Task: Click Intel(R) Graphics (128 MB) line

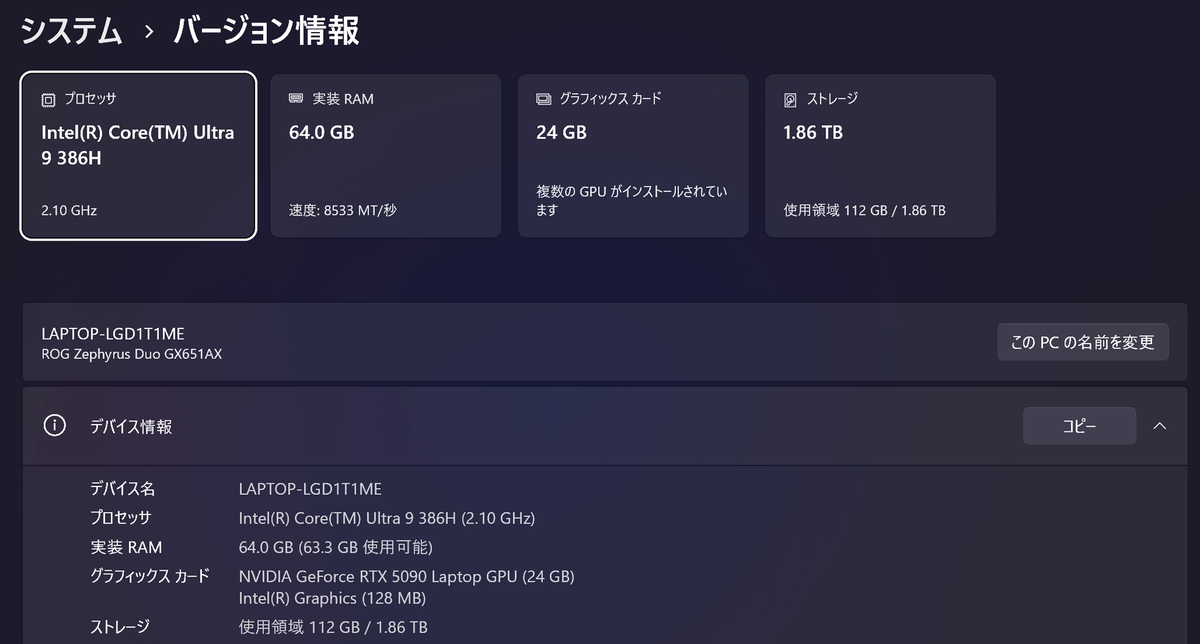Action: point(332,598)
